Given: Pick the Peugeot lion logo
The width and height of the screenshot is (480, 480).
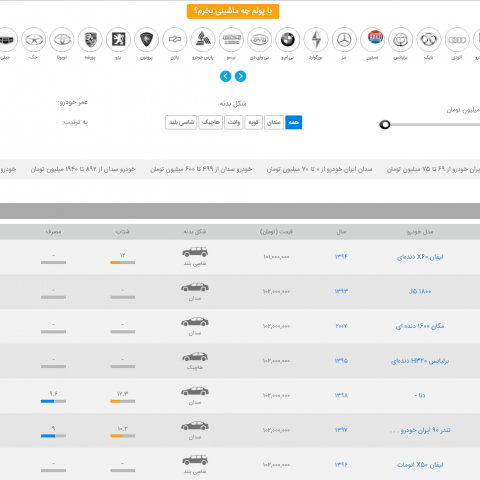Looking at the screenshot, I should point(118,40).
